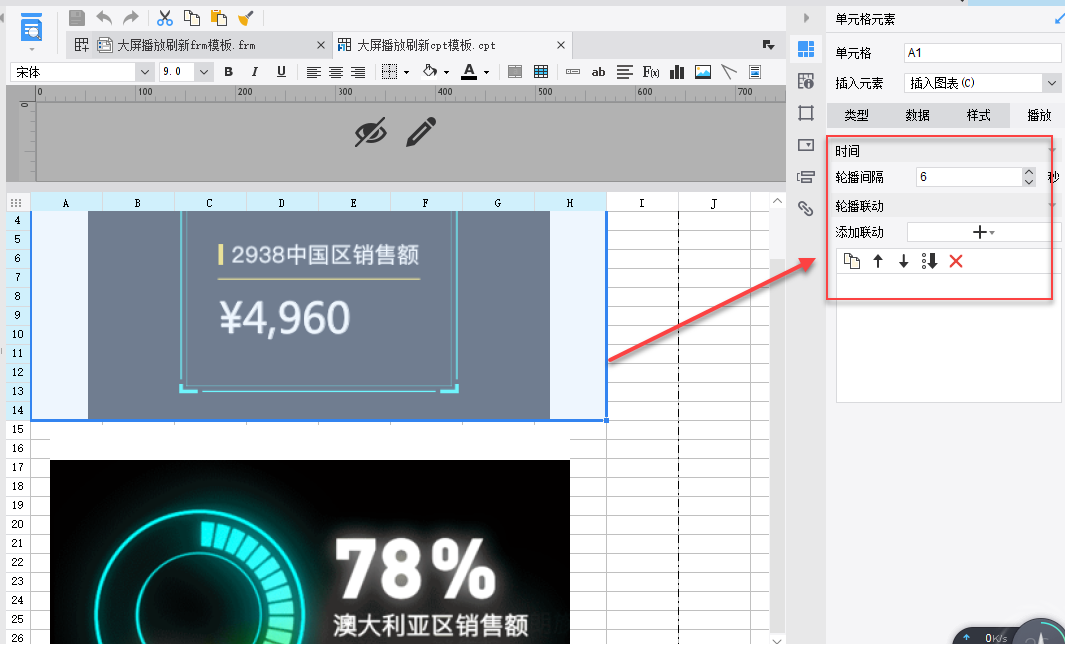
Task: Open fill color dropdown arrow
Action: coord(446,73)
